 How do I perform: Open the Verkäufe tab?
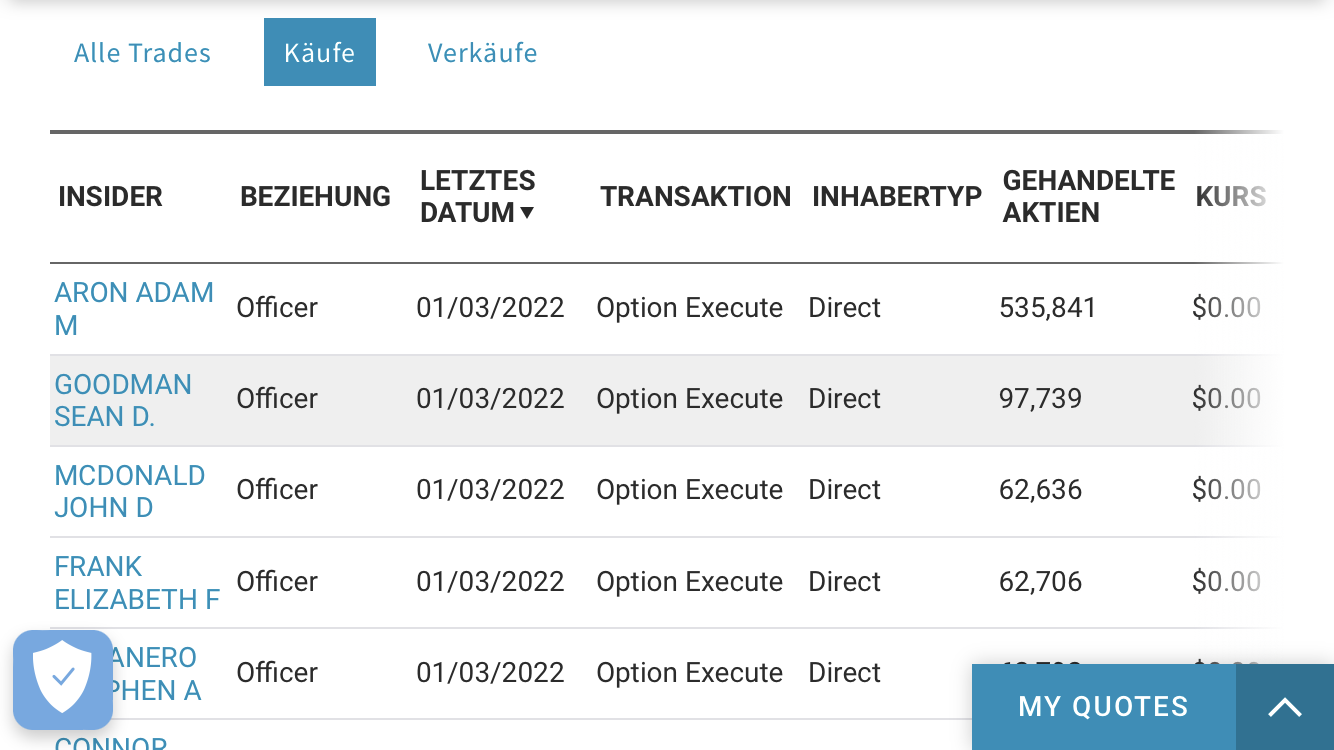pyautogui.click(x=482, y=53)
